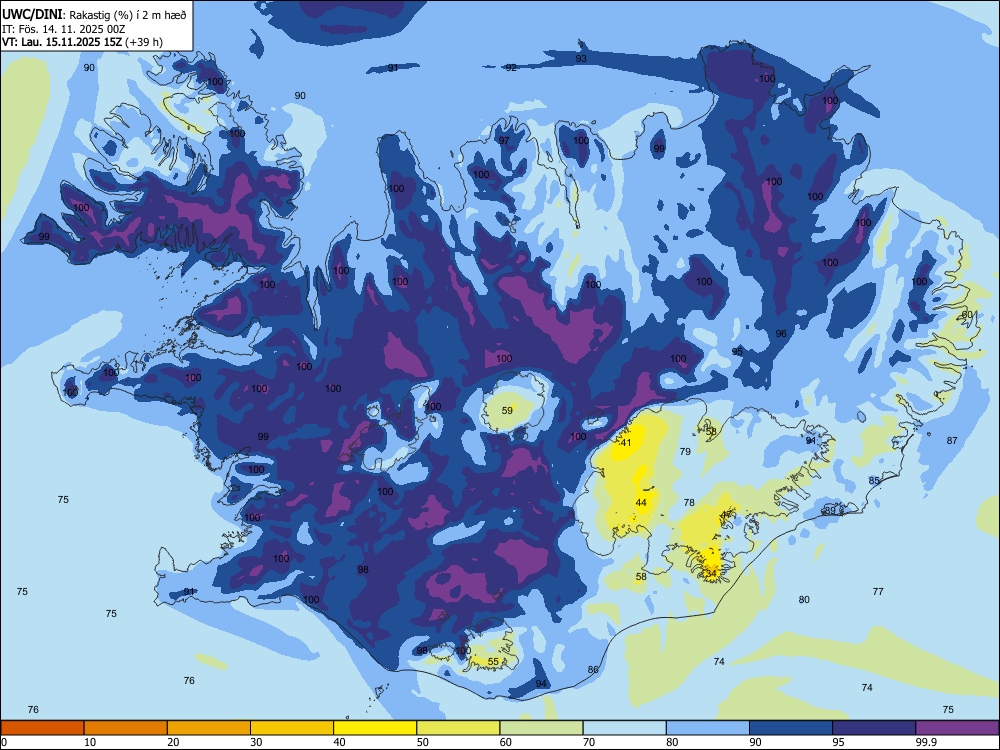The width and height of the screenshot is (1000, 750).
Task: Click the '34' lowest humidity value
Action: point(710,574)
